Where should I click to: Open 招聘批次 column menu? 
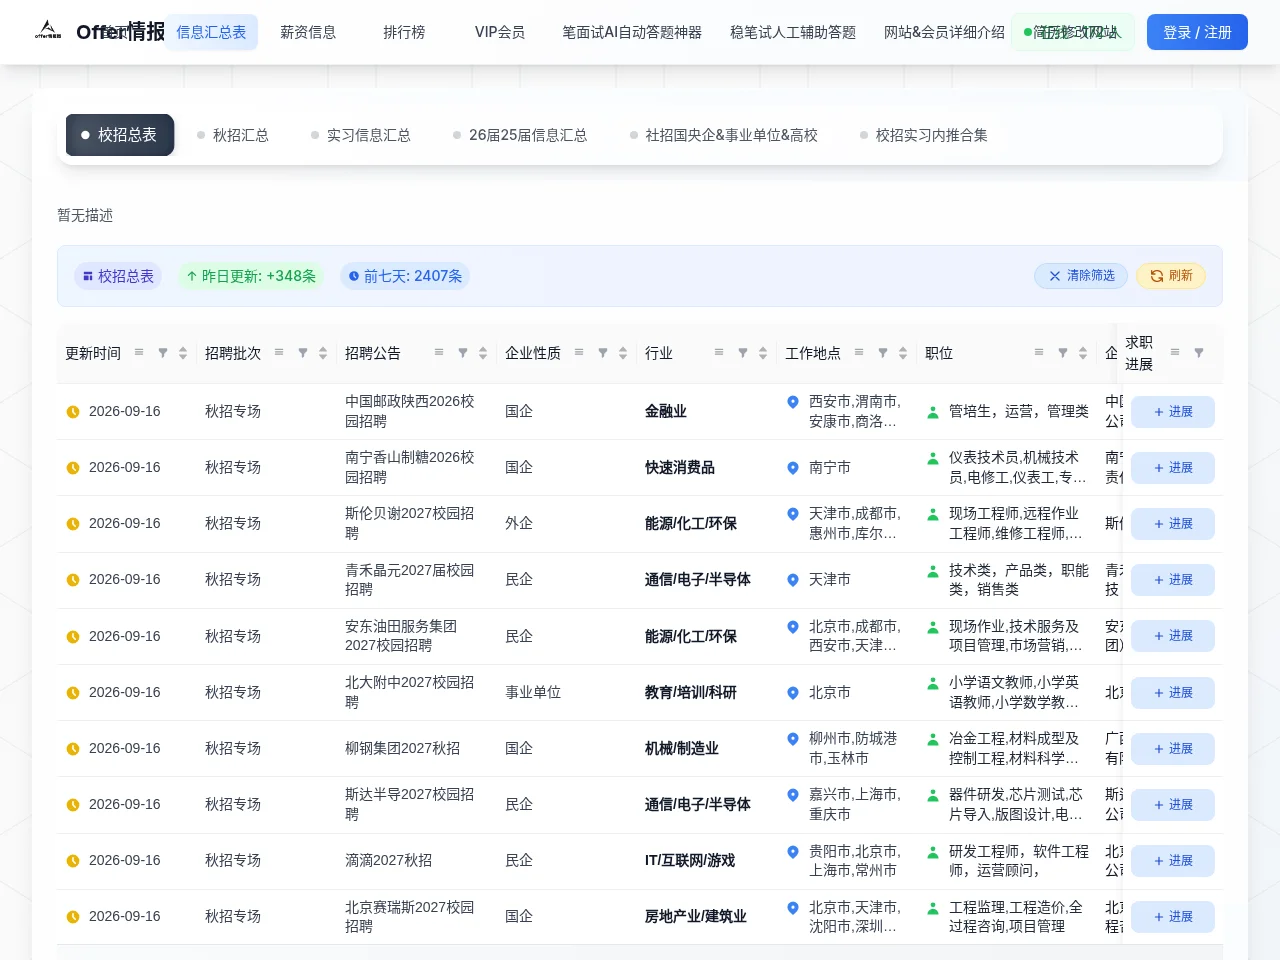pos(279,353)
